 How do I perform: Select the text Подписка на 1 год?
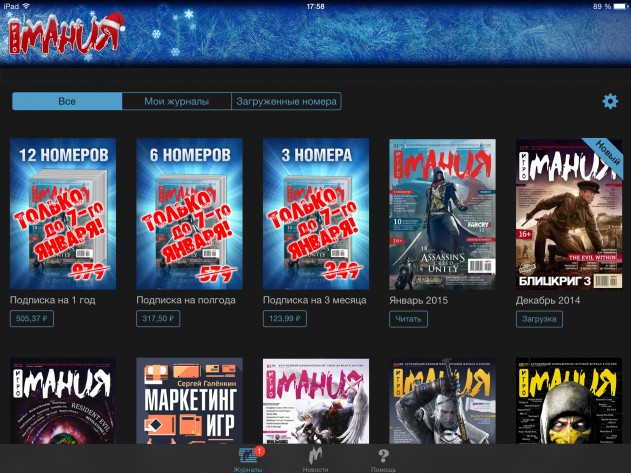(52, 300)
